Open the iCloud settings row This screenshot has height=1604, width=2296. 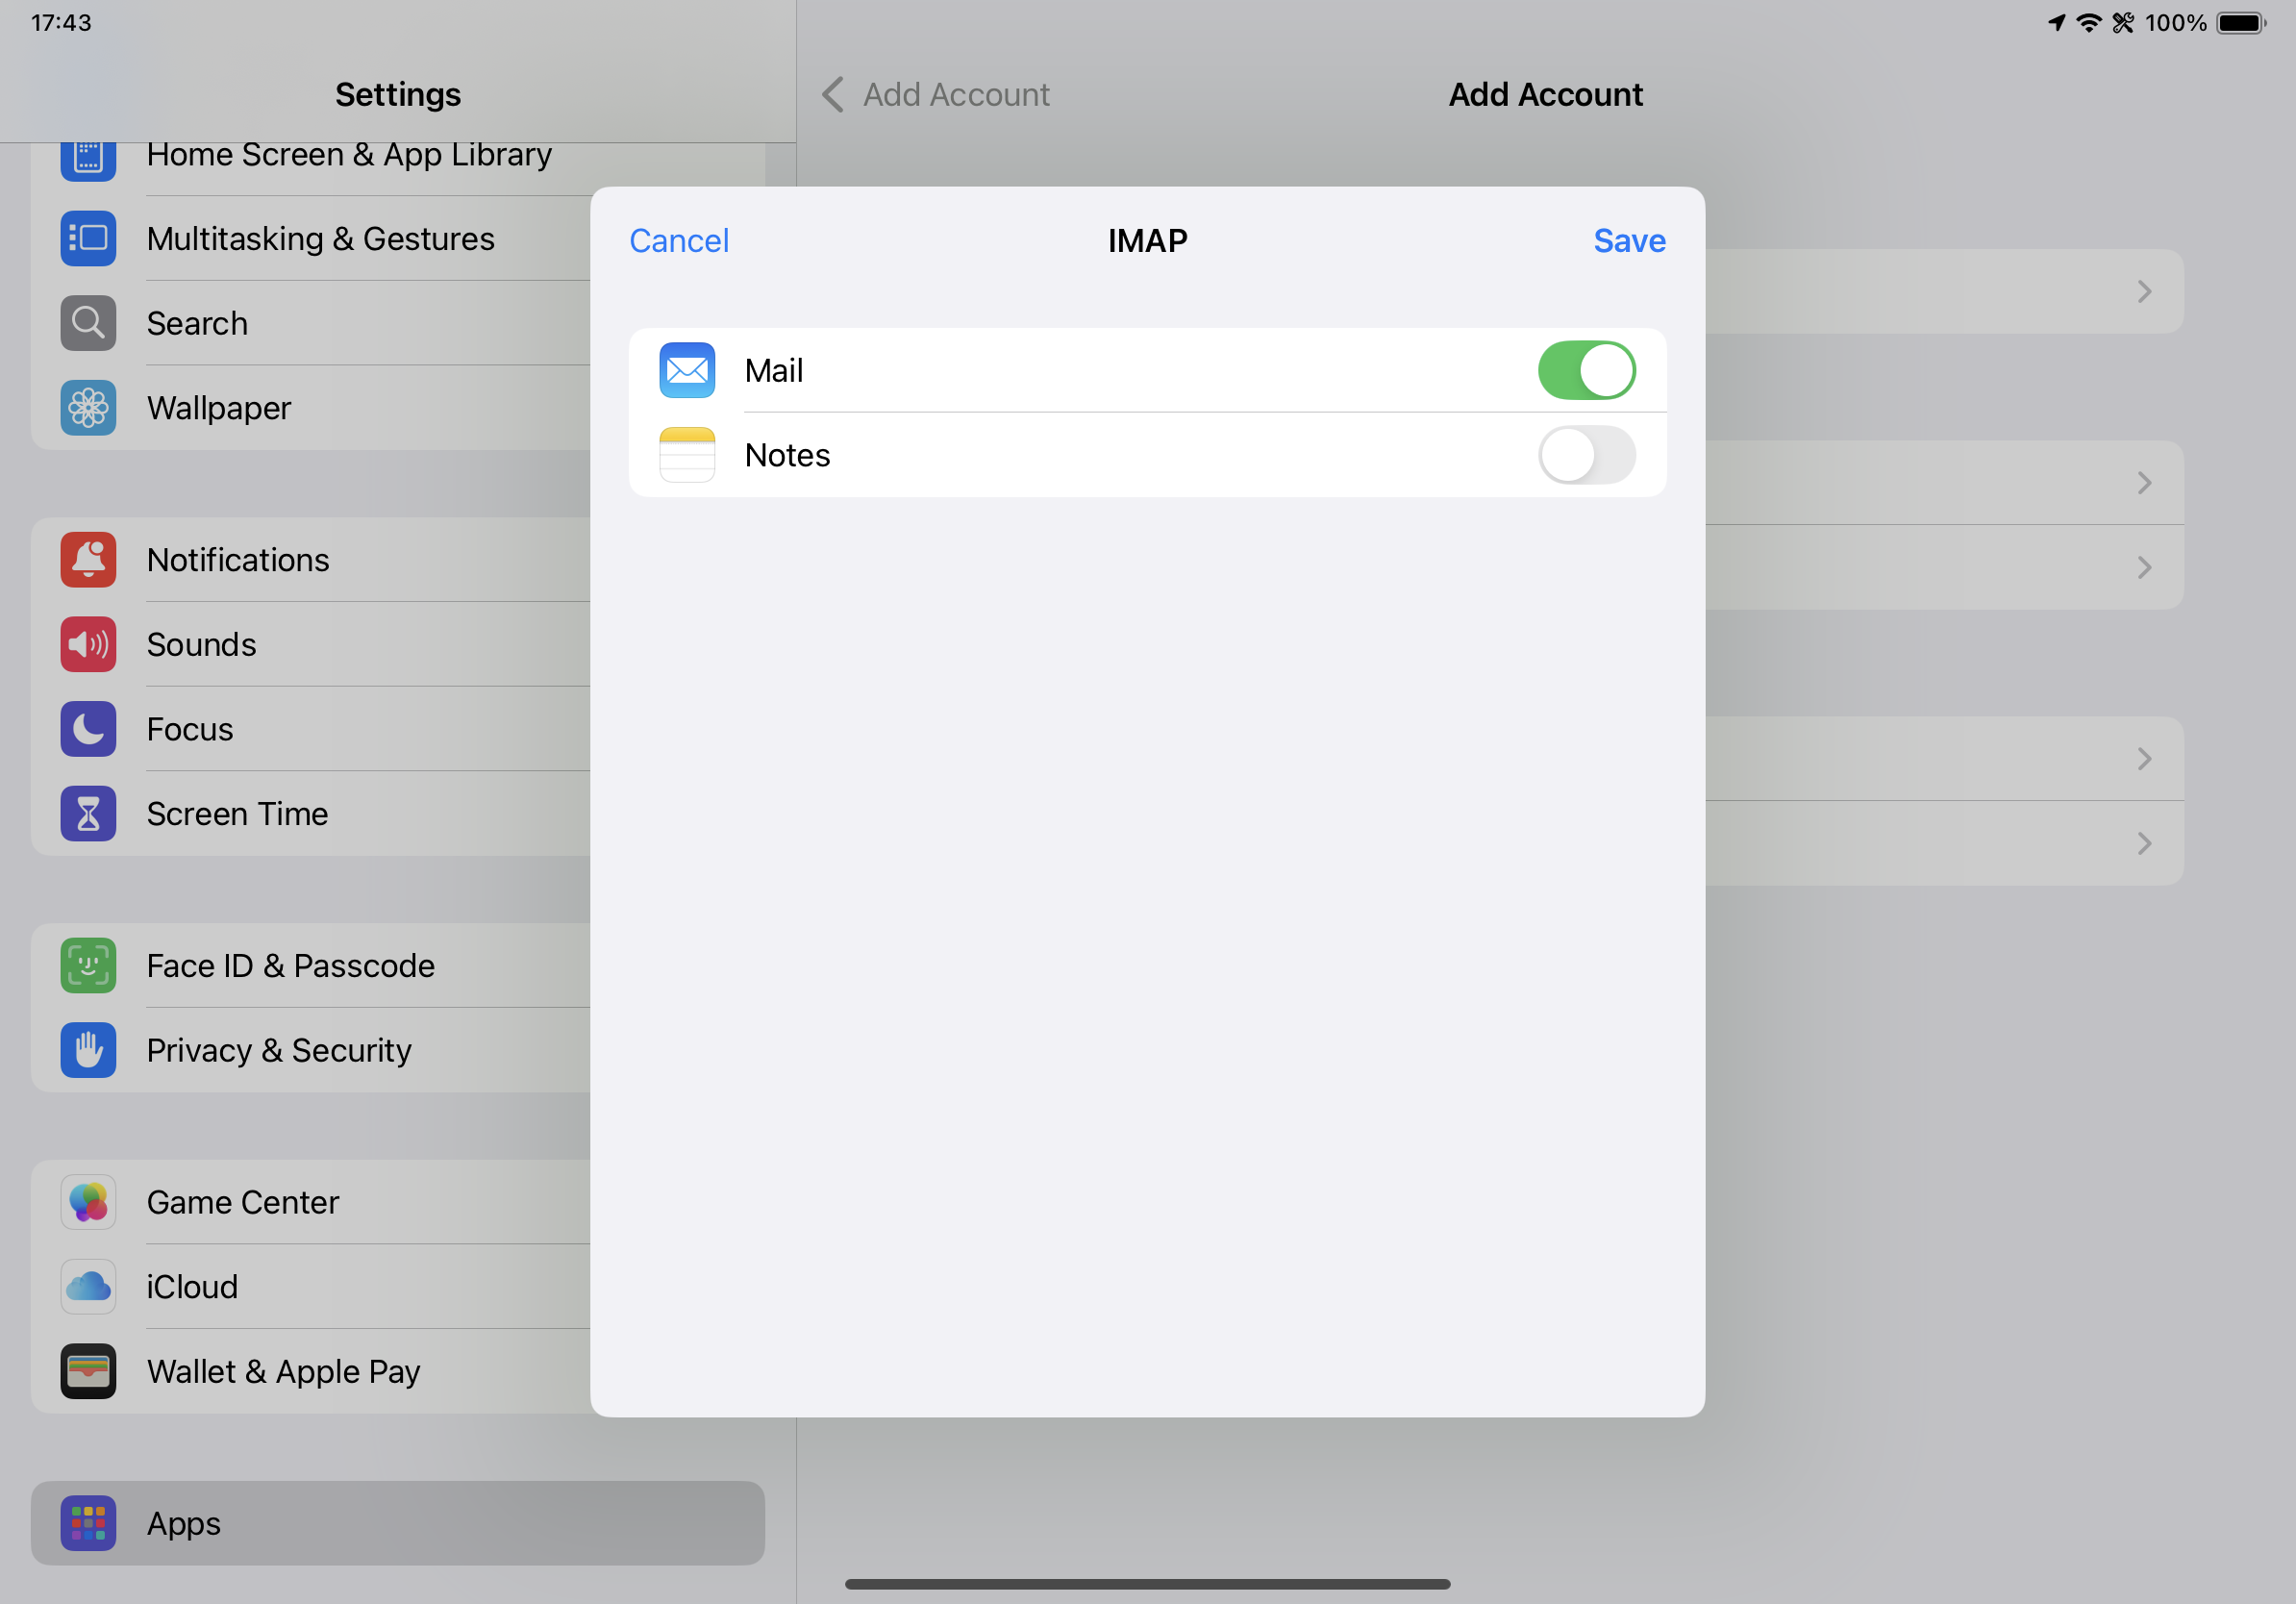[x=192, y=1287]
